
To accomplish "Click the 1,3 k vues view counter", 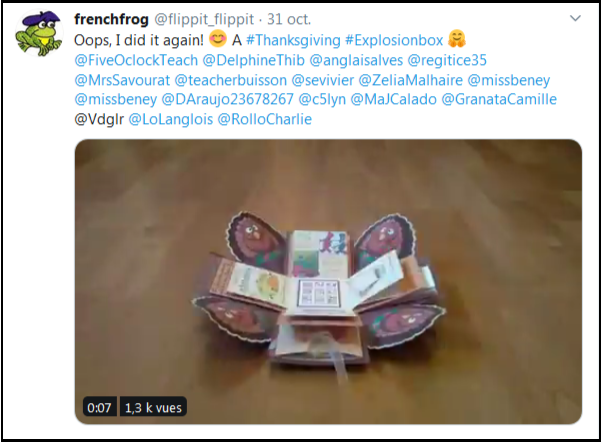I will (153, 407).
